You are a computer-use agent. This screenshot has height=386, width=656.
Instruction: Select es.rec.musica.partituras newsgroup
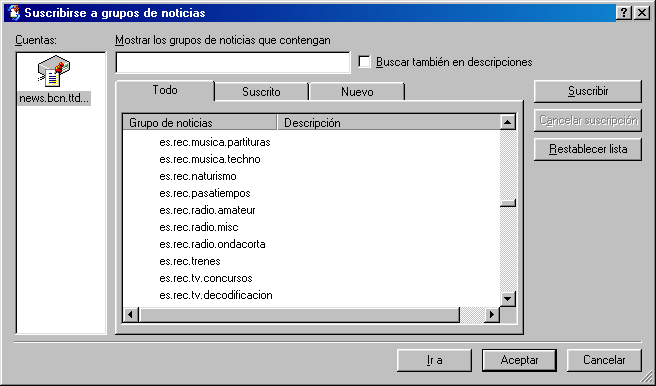pos(215,142)
